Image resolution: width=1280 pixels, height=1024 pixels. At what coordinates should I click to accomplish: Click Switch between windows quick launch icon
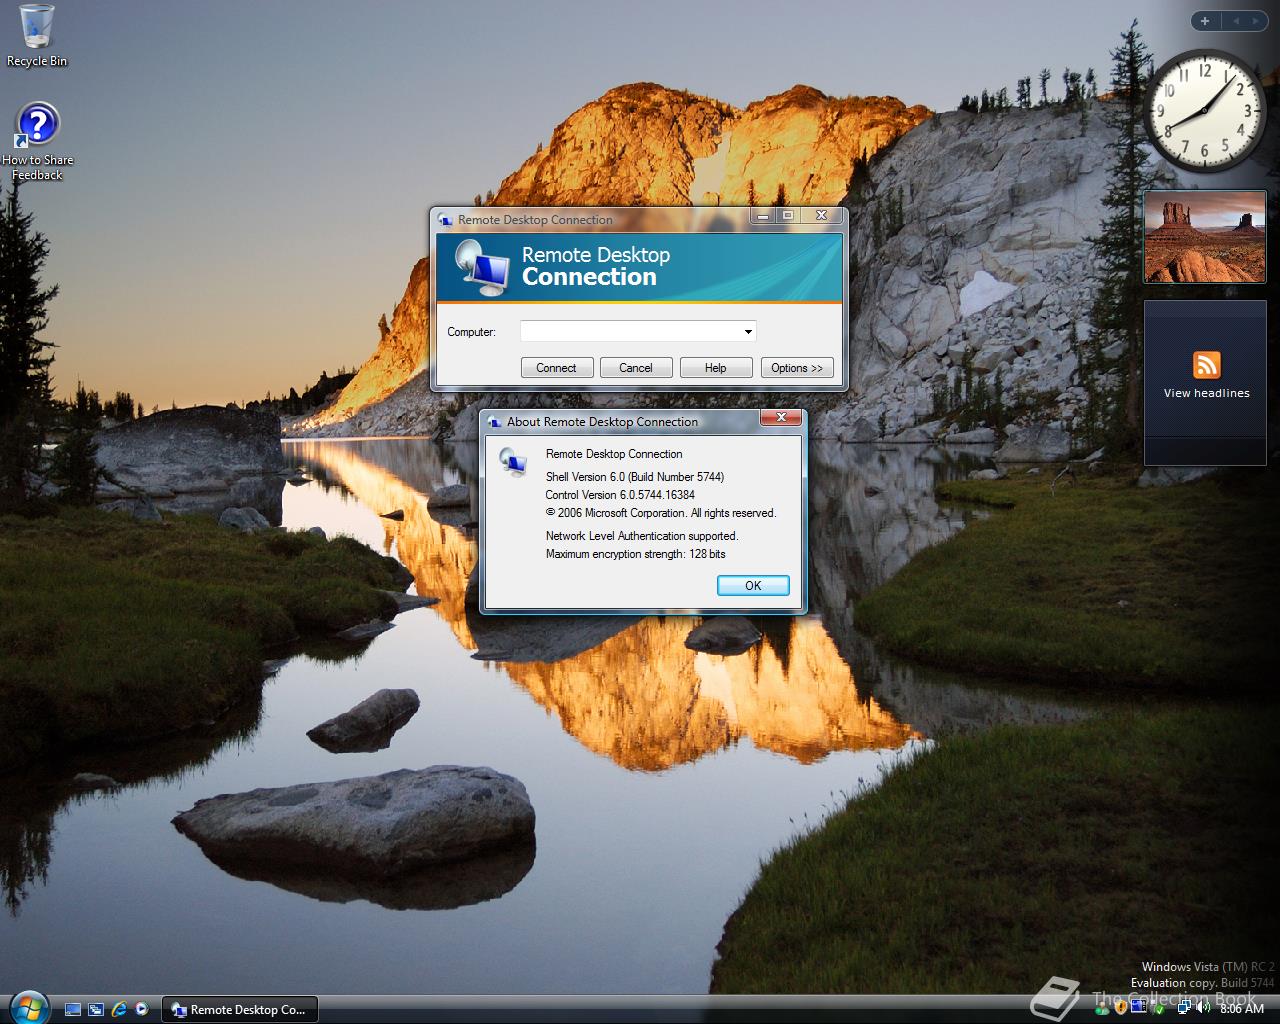pos(96,1010)
